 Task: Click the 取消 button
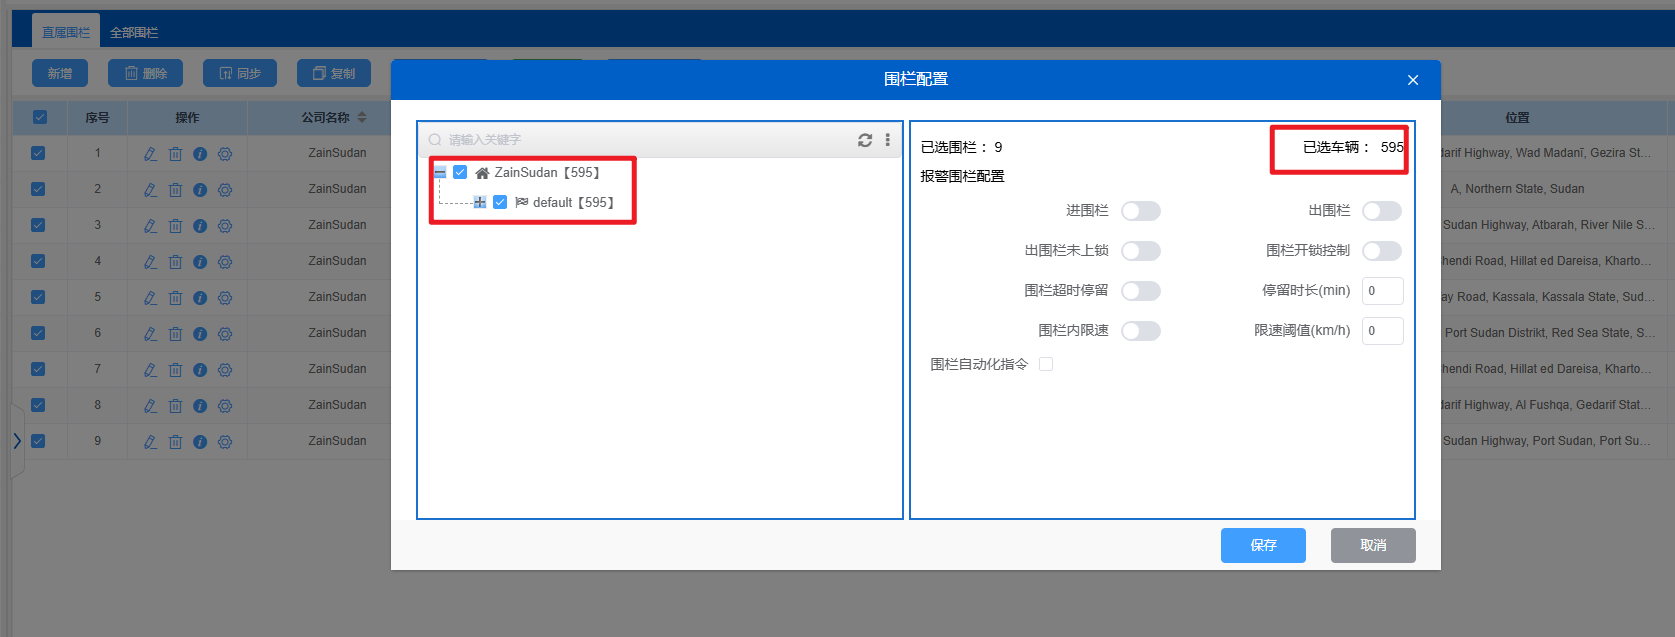click(x=1373, y=545)
